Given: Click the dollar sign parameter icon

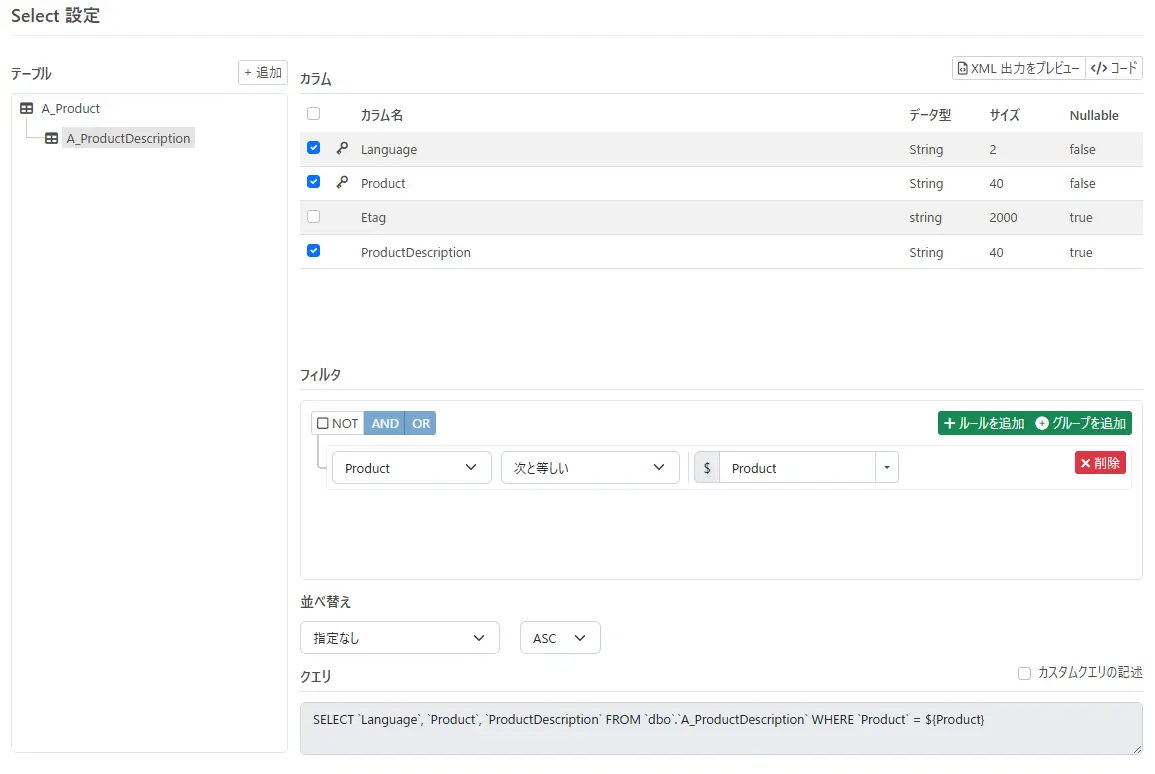Looking at the screenshot, I should pos(707,468).
